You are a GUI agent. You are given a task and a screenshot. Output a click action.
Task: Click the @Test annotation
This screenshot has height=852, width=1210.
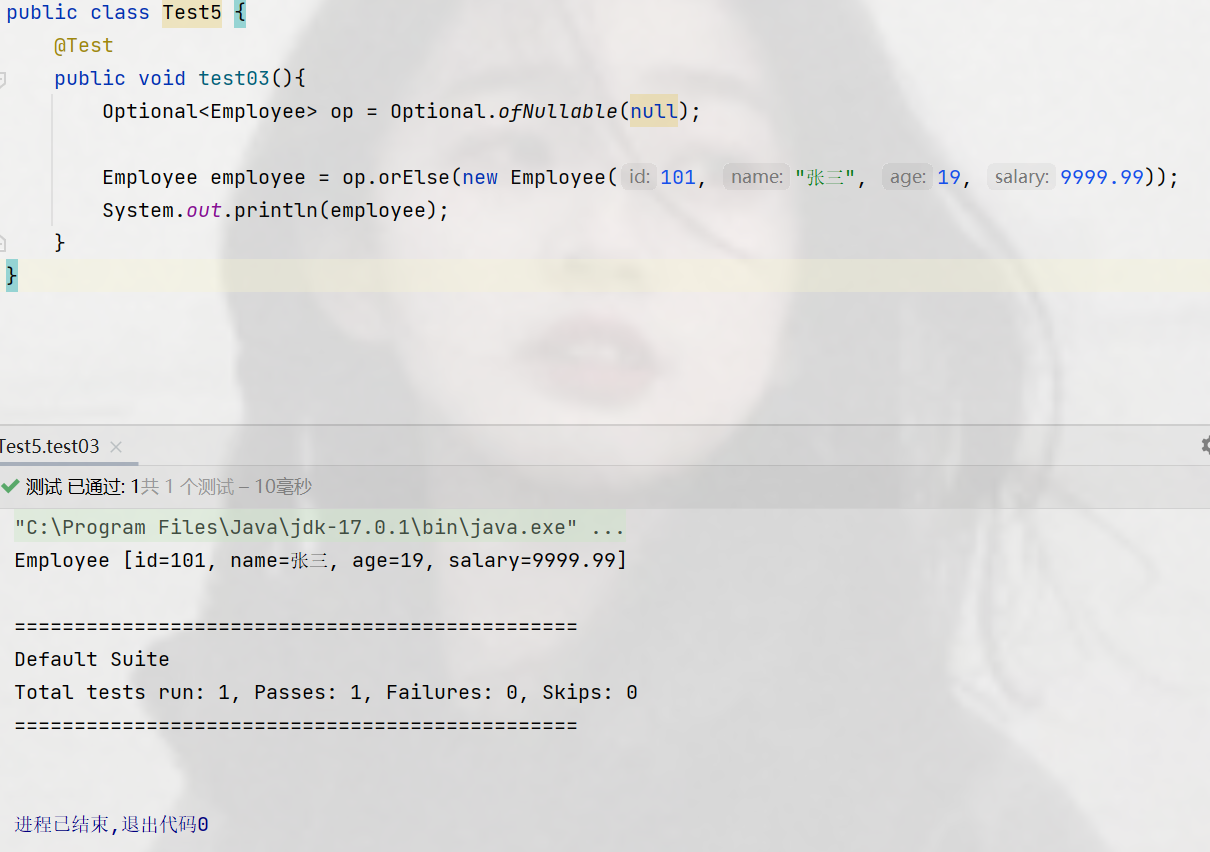[x=84, y=46]
